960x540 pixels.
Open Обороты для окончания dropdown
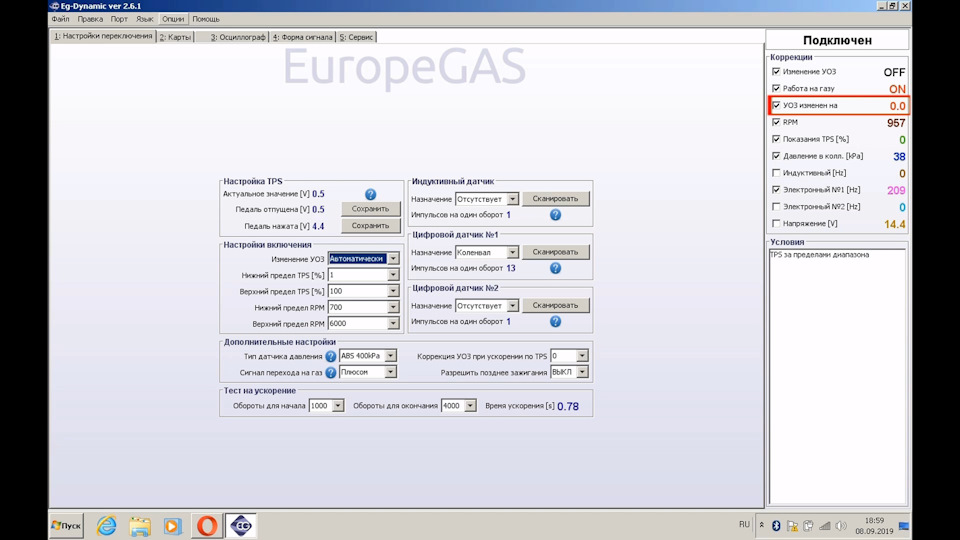470,406
